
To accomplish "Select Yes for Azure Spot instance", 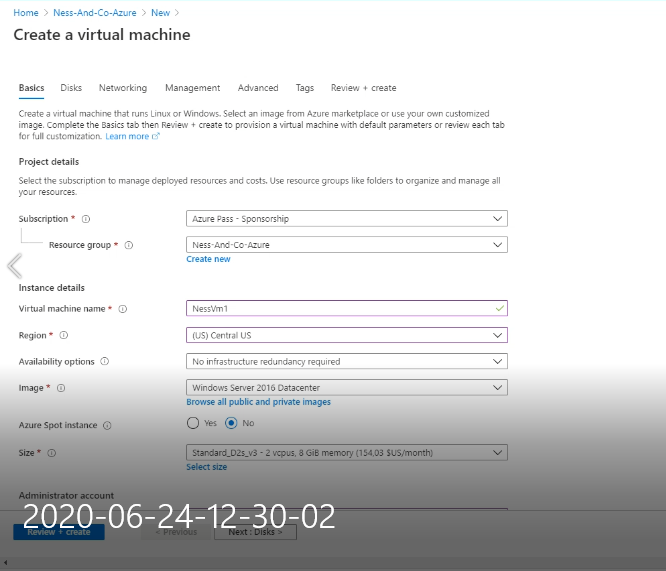I will click(x=193, y=423).
